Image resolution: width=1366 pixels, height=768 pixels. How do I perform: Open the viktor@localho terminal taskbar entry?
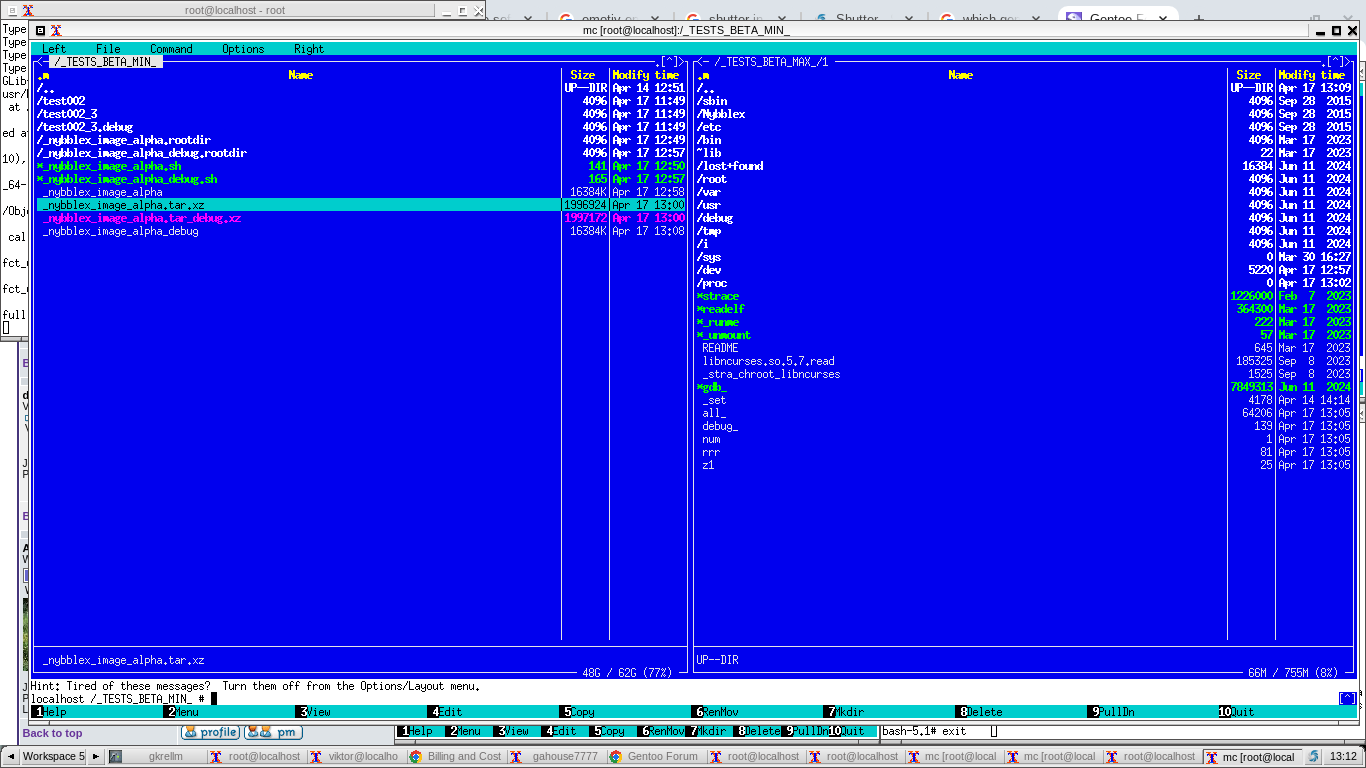(x=356, y=757)
